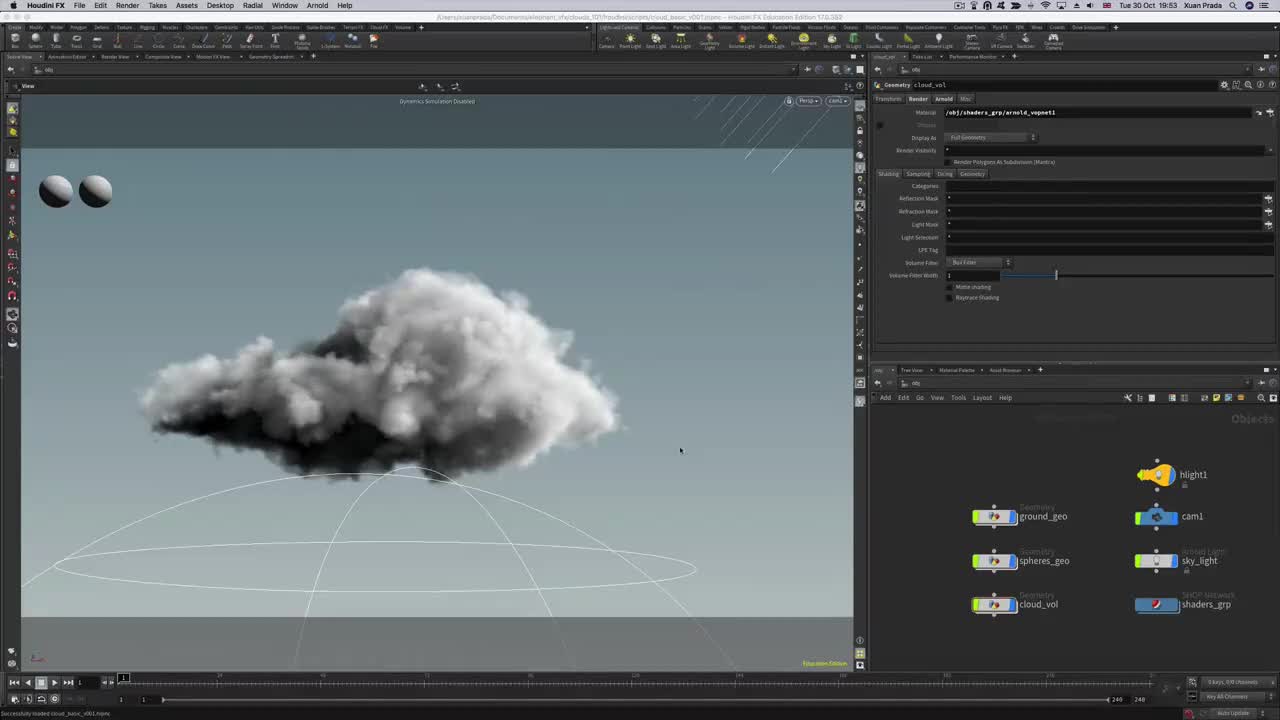Screen dimensions: 1280x720
Task: Click the hlight1 light node
Action: 1157,475
